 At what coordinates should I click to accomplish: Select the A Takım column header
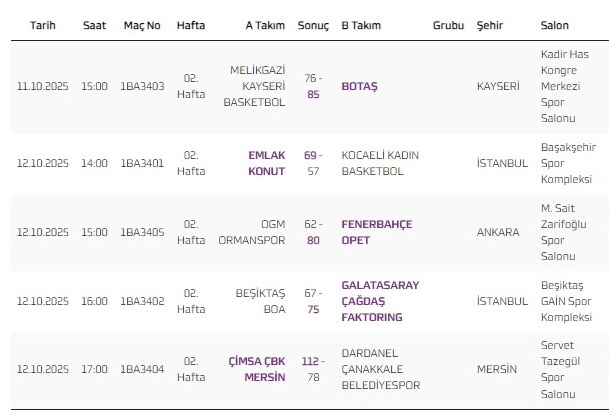(265, 24)
